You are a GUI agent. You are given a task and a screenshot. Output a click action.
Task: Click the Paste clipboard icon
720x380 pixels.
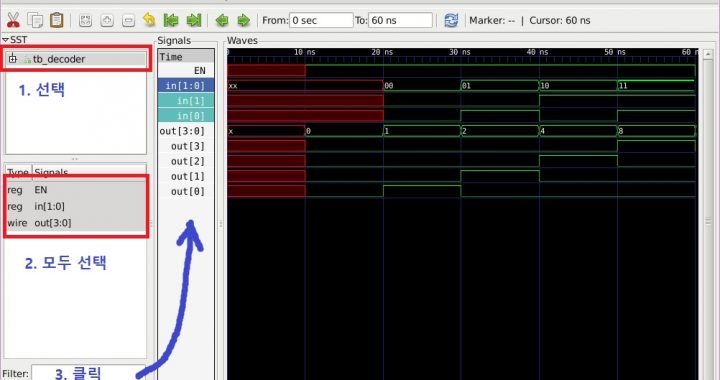point(56,20)
